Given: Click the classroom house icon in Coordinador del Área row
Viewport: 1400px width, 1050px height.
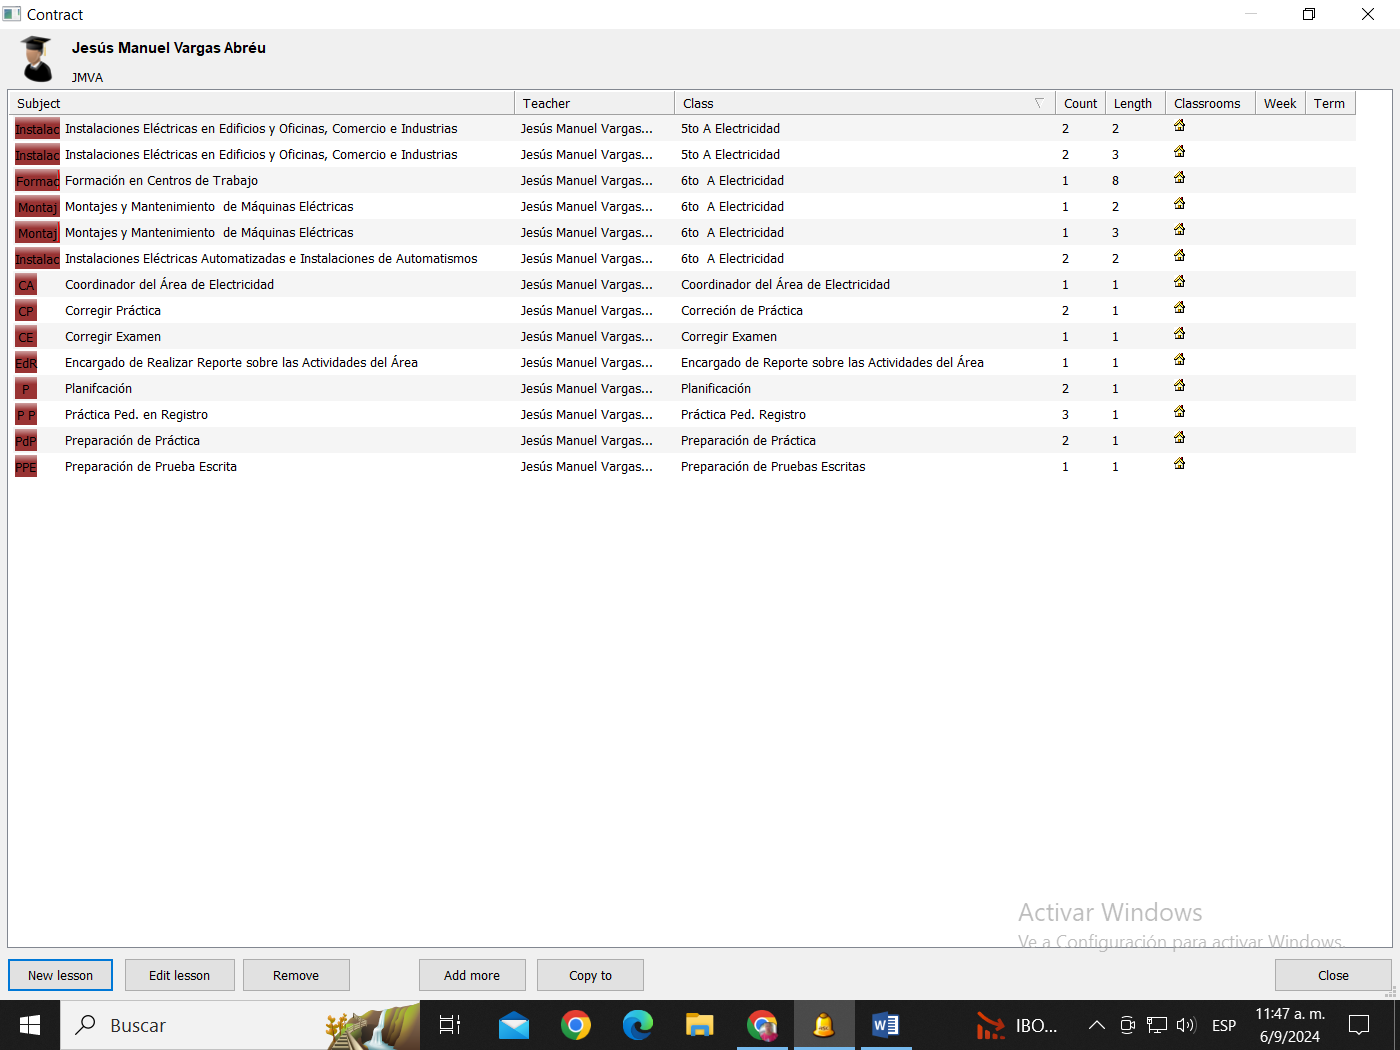Looking at the screenshot, I should pos(1179,282).
